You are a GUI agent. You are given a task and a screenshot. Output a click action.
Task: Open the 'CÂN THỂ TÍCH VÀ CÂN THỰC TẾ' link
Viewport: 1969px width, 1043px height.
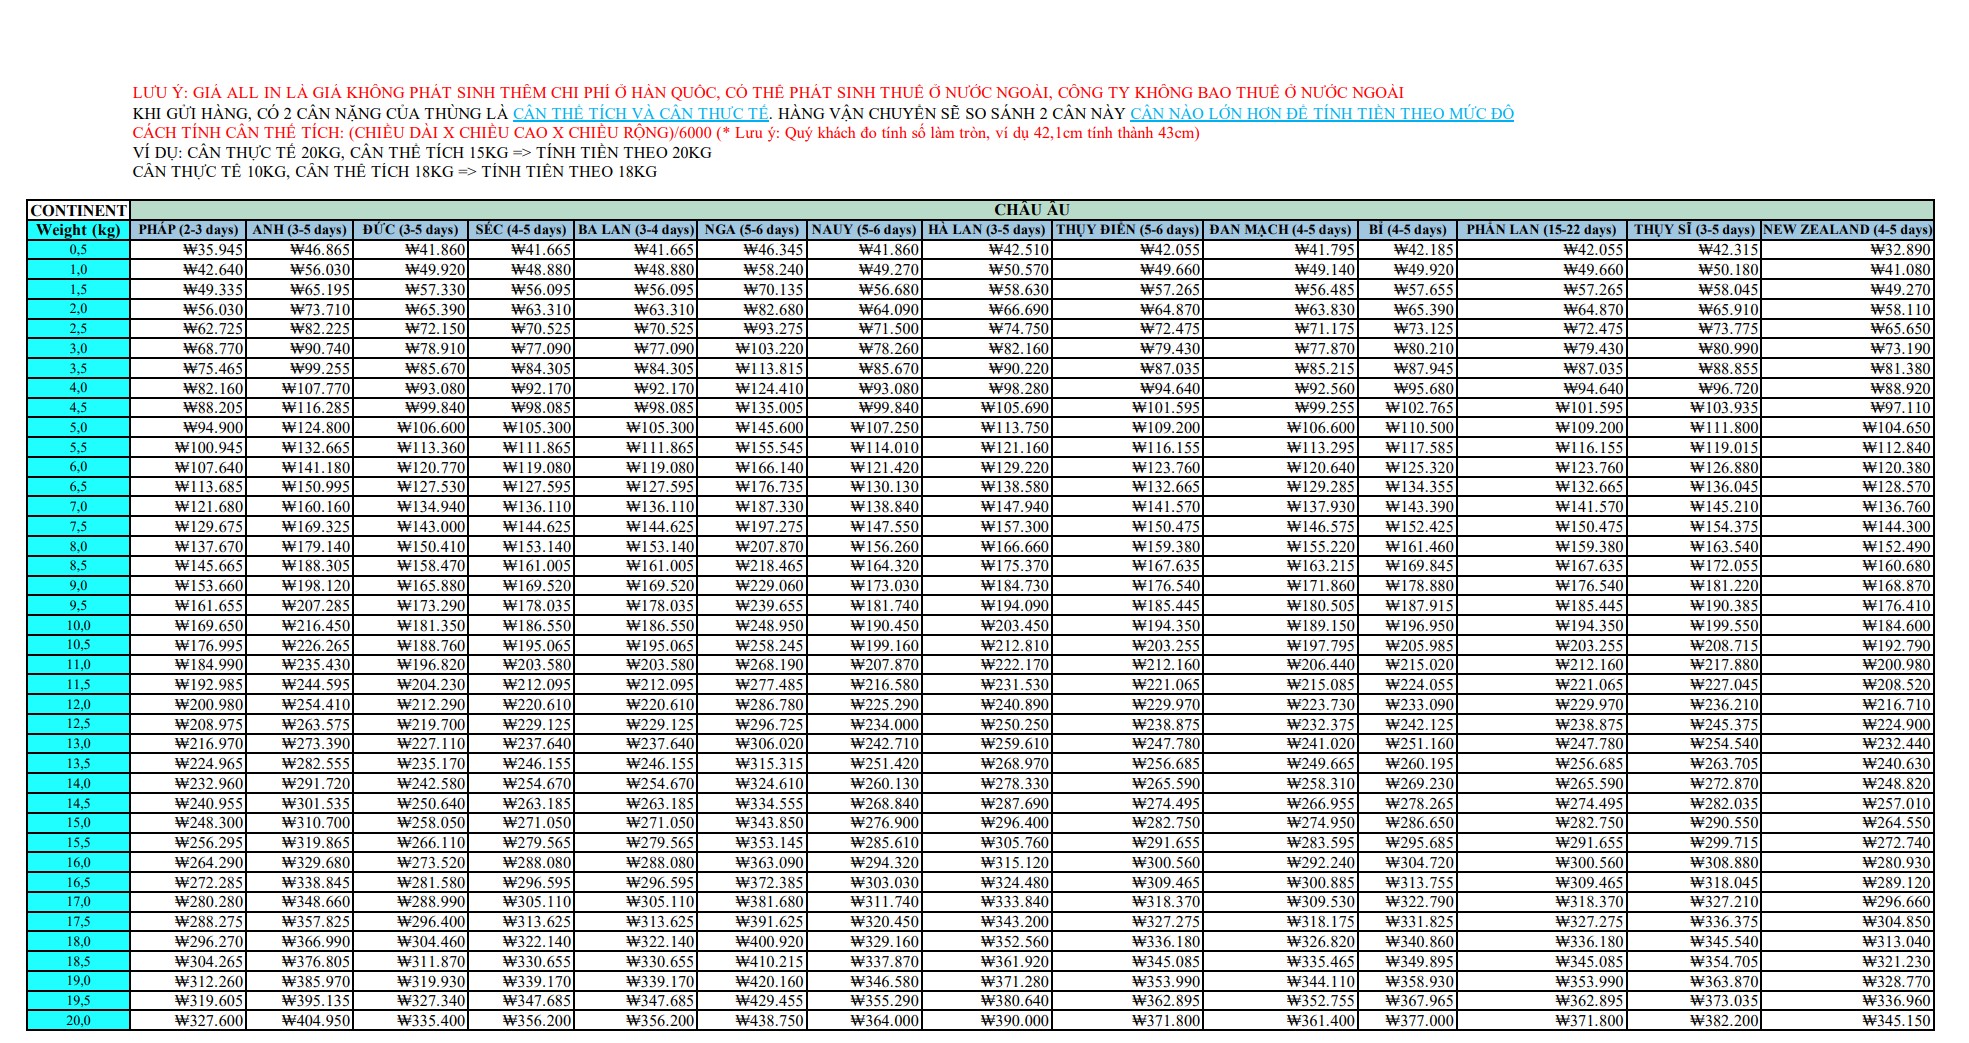(640, 113)
